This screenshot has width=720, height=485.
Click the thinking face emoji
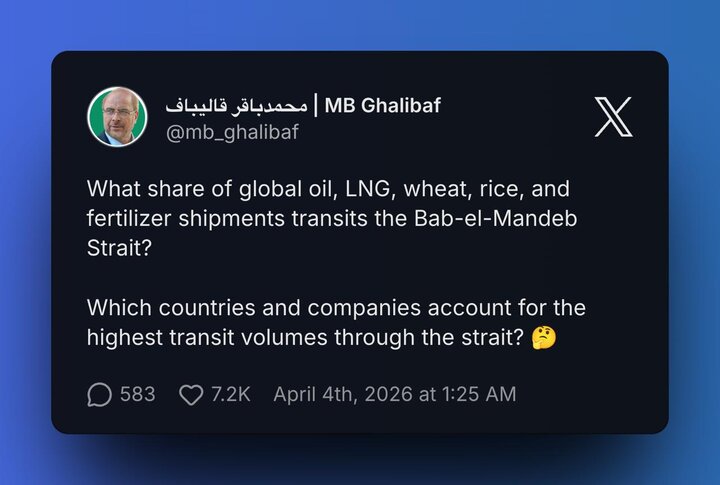point(545,338)
